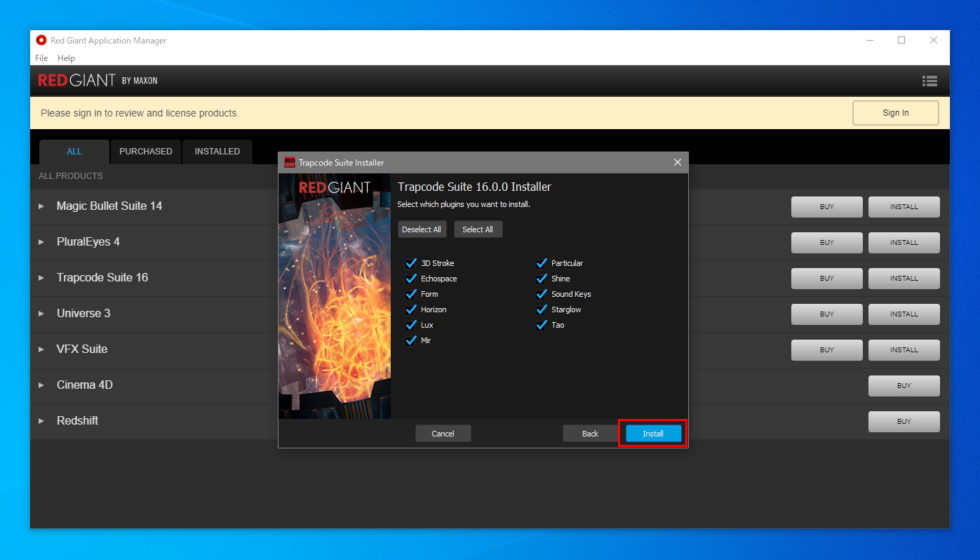Open the File menu

41,58
